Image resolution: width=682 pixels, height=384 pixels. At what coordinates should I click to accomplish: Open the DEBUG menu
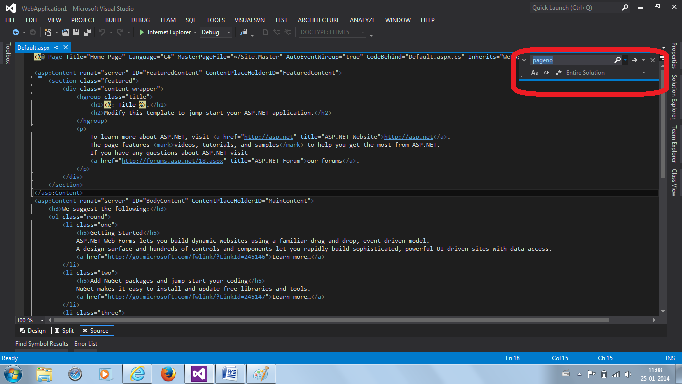140,20
